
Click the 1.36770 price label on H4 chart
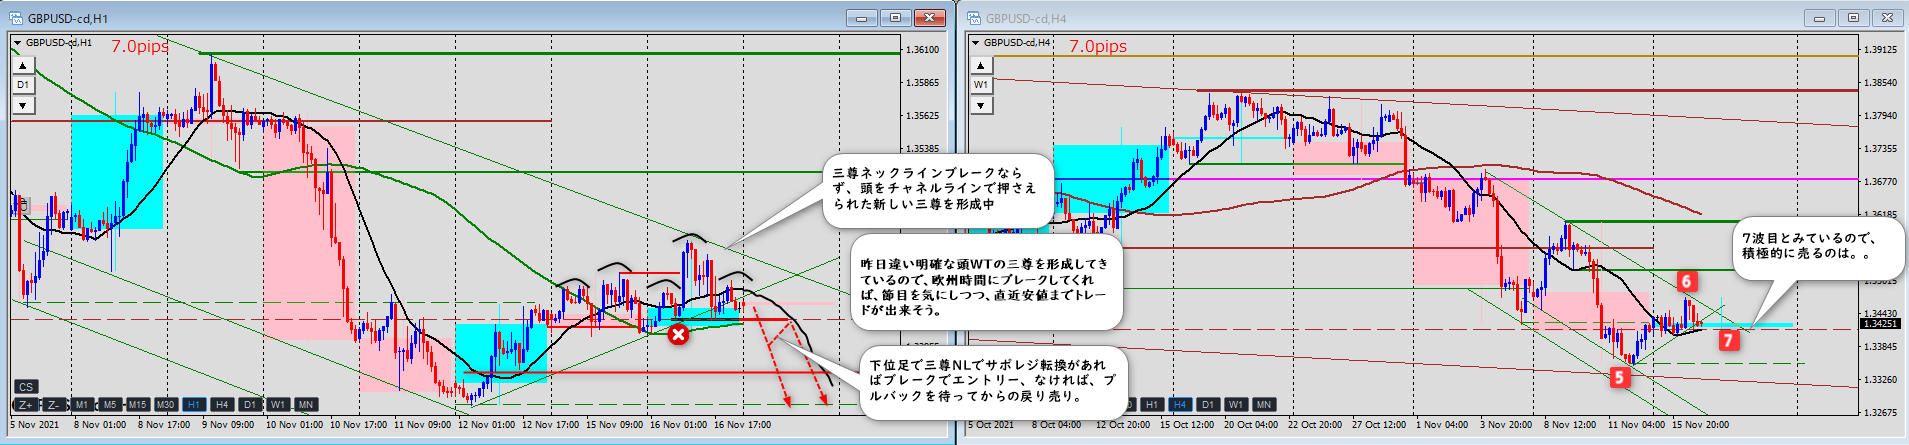coord(1880,182)
